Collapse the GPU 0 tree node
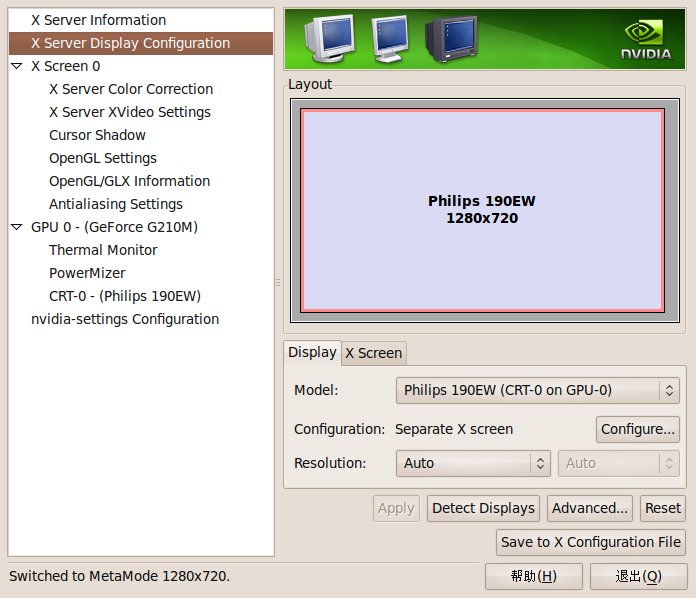The width and height of the screenshot is (696, 598). coord(16,227)
